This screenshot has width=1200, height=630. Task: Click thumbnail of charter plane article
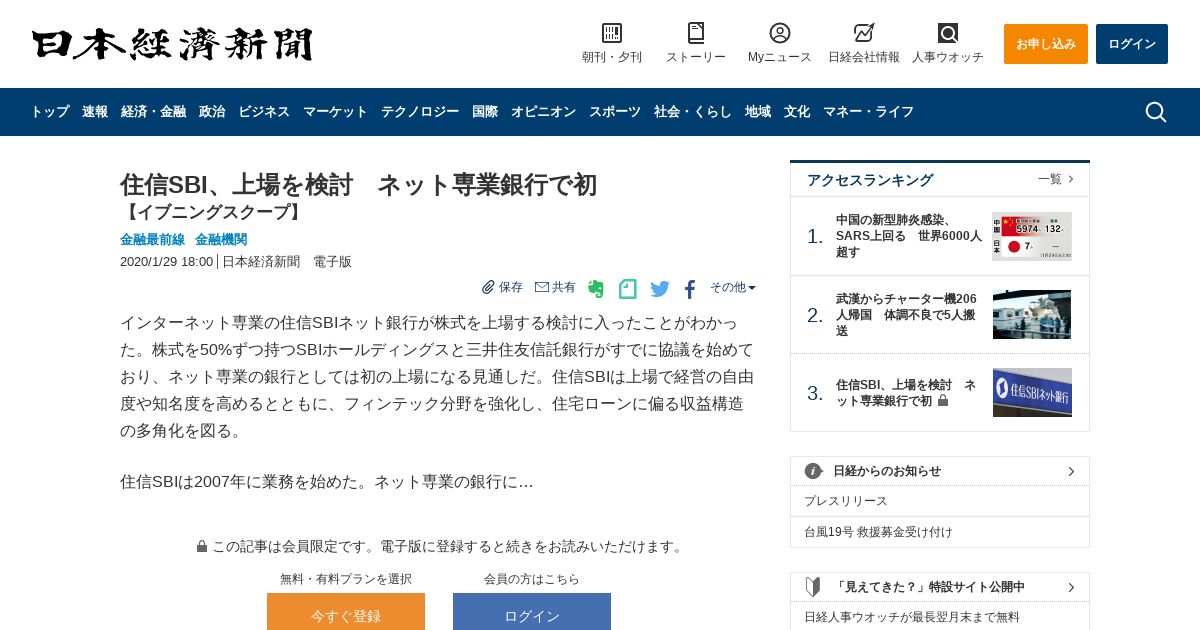(x=1032, y=315)
